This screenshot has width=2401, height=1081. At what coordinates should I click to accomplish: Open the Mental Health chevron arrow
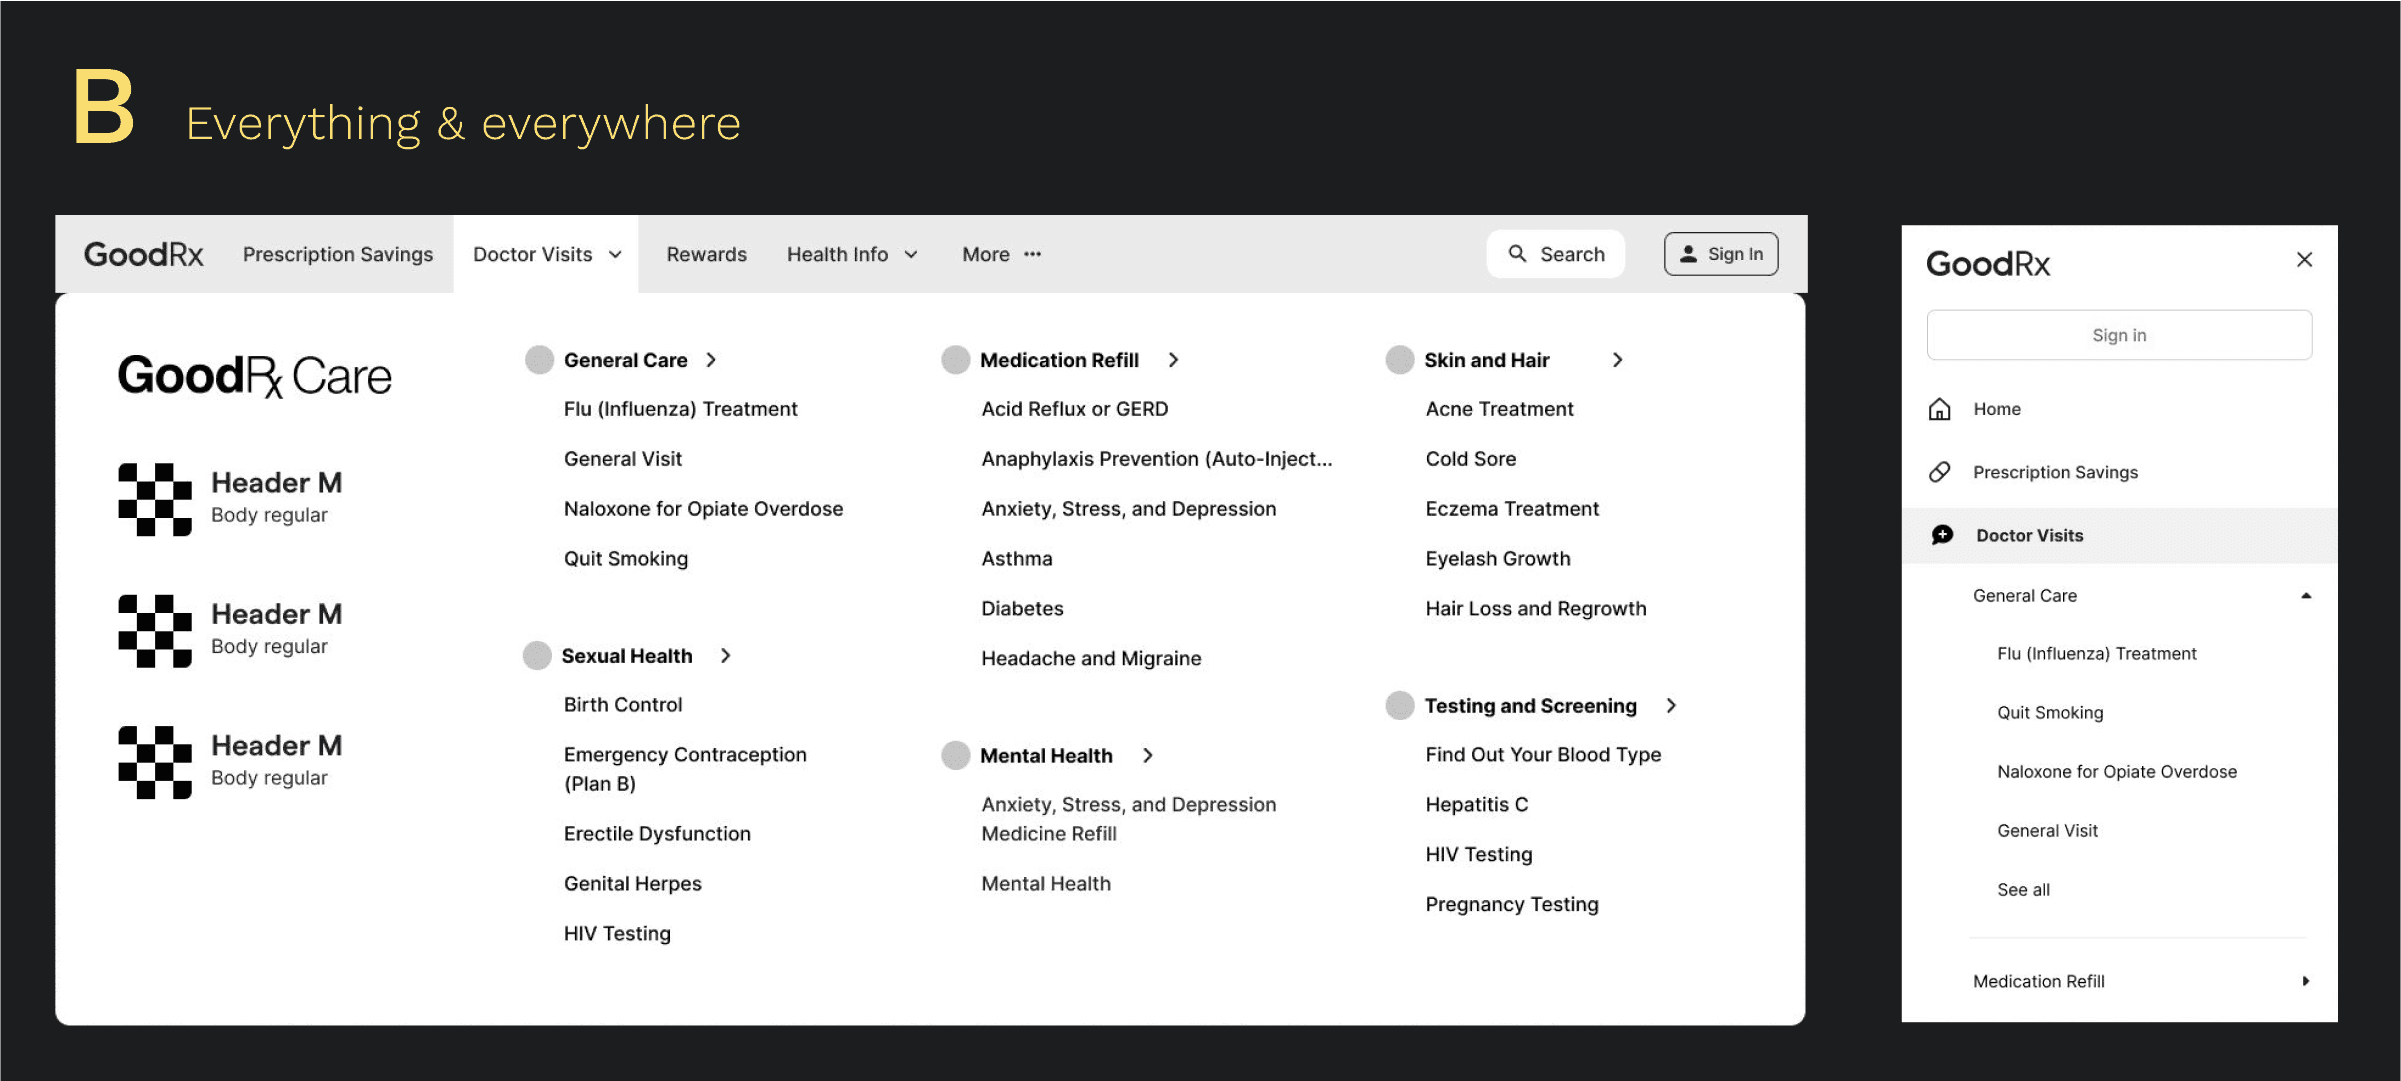pyautogui.click(x=1148, y=756)
